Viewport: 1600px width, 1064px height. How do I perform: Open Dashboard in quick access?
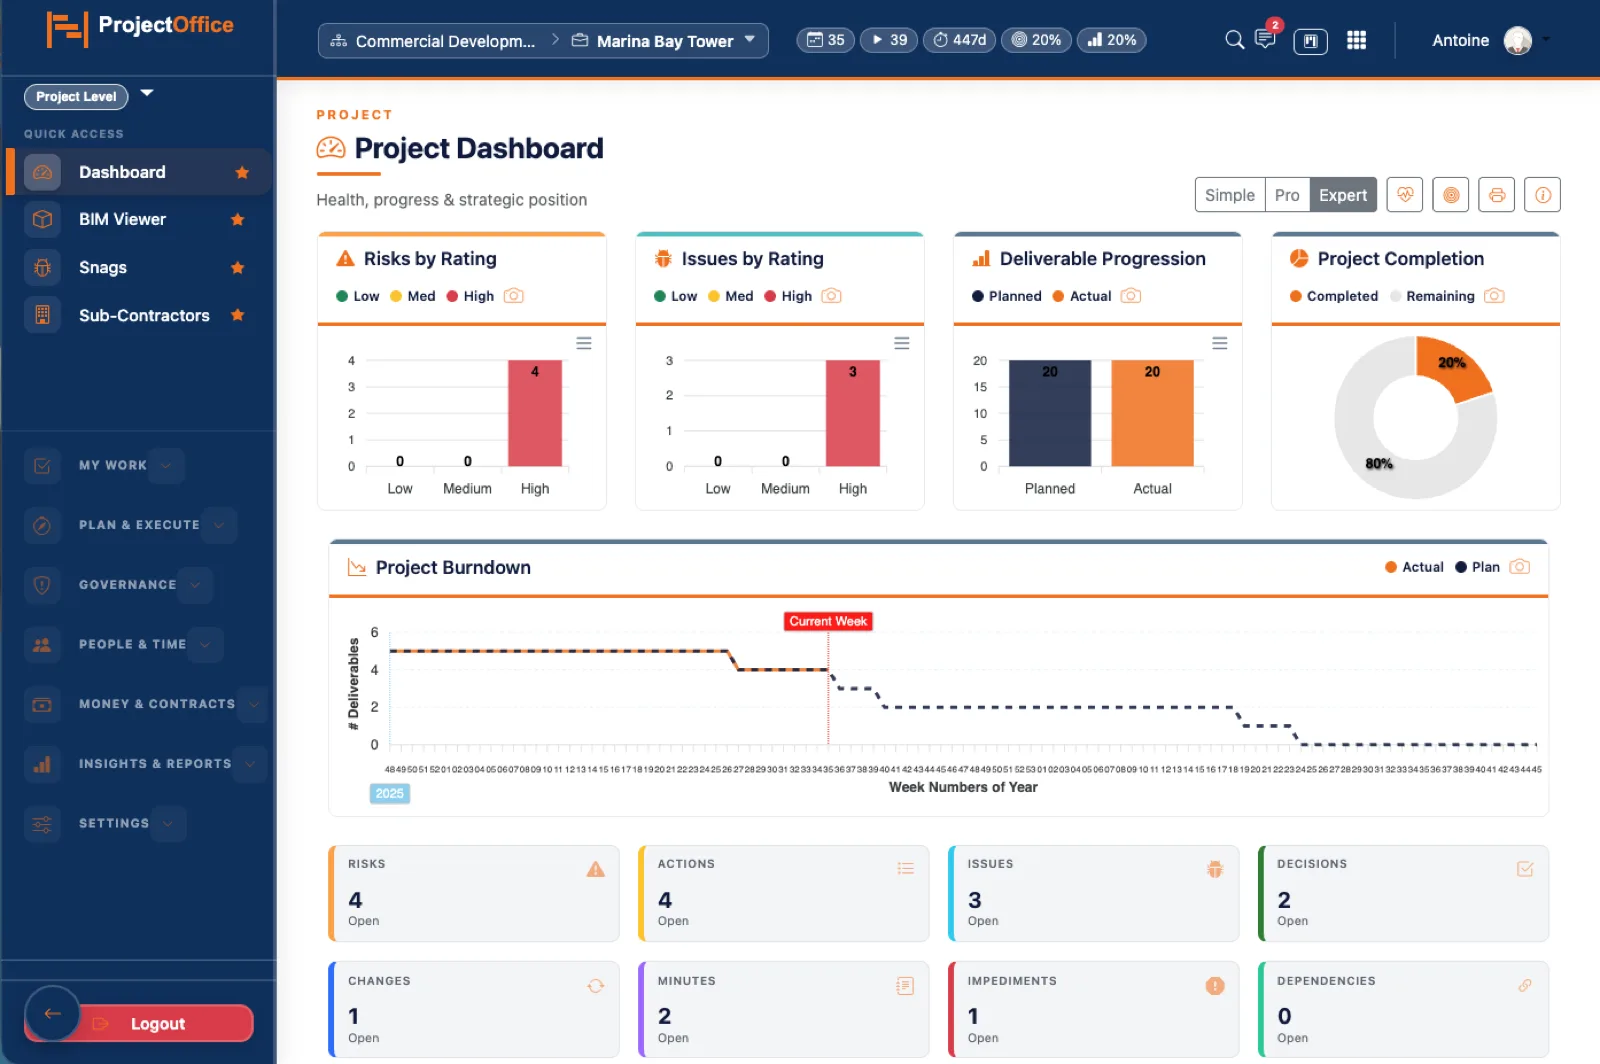[139, 172]
